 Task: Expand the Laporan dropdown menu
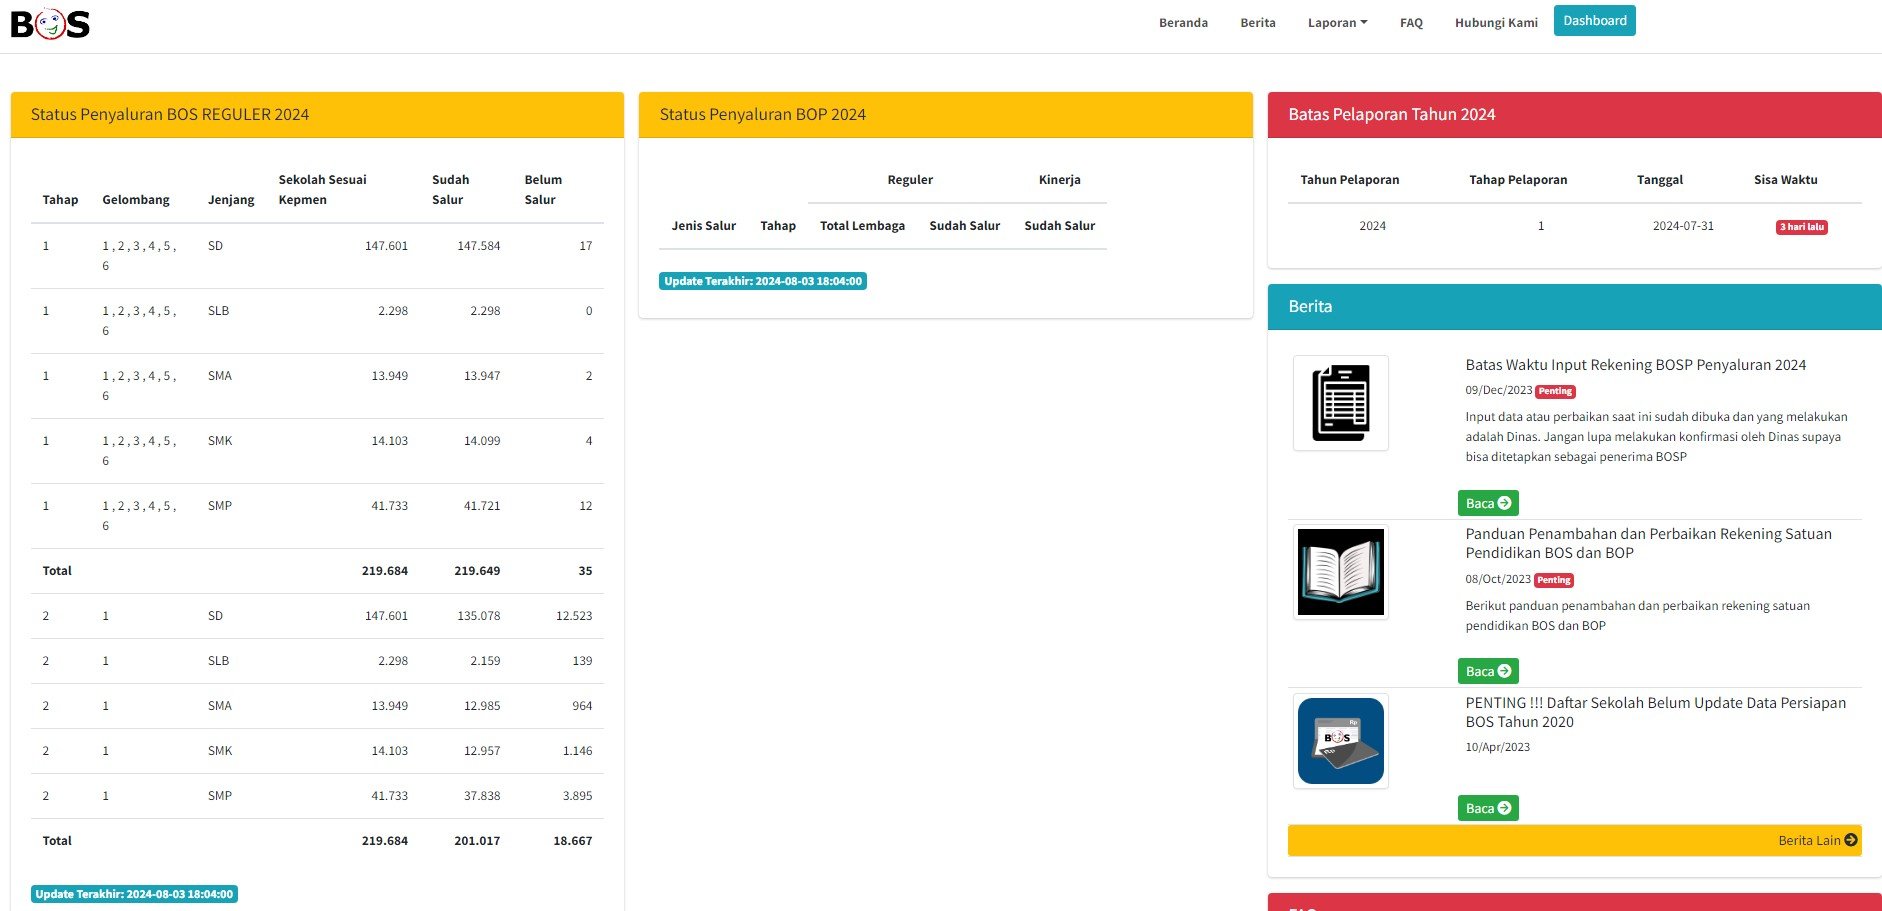coord(1337,23)
